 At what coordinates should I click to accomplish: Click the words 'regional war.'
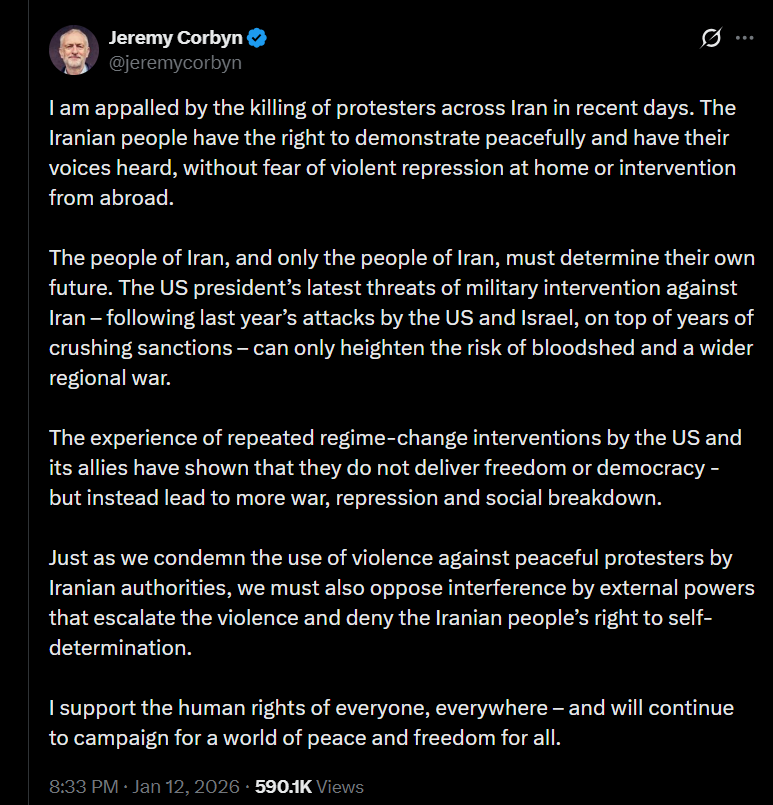coord(110,378)
